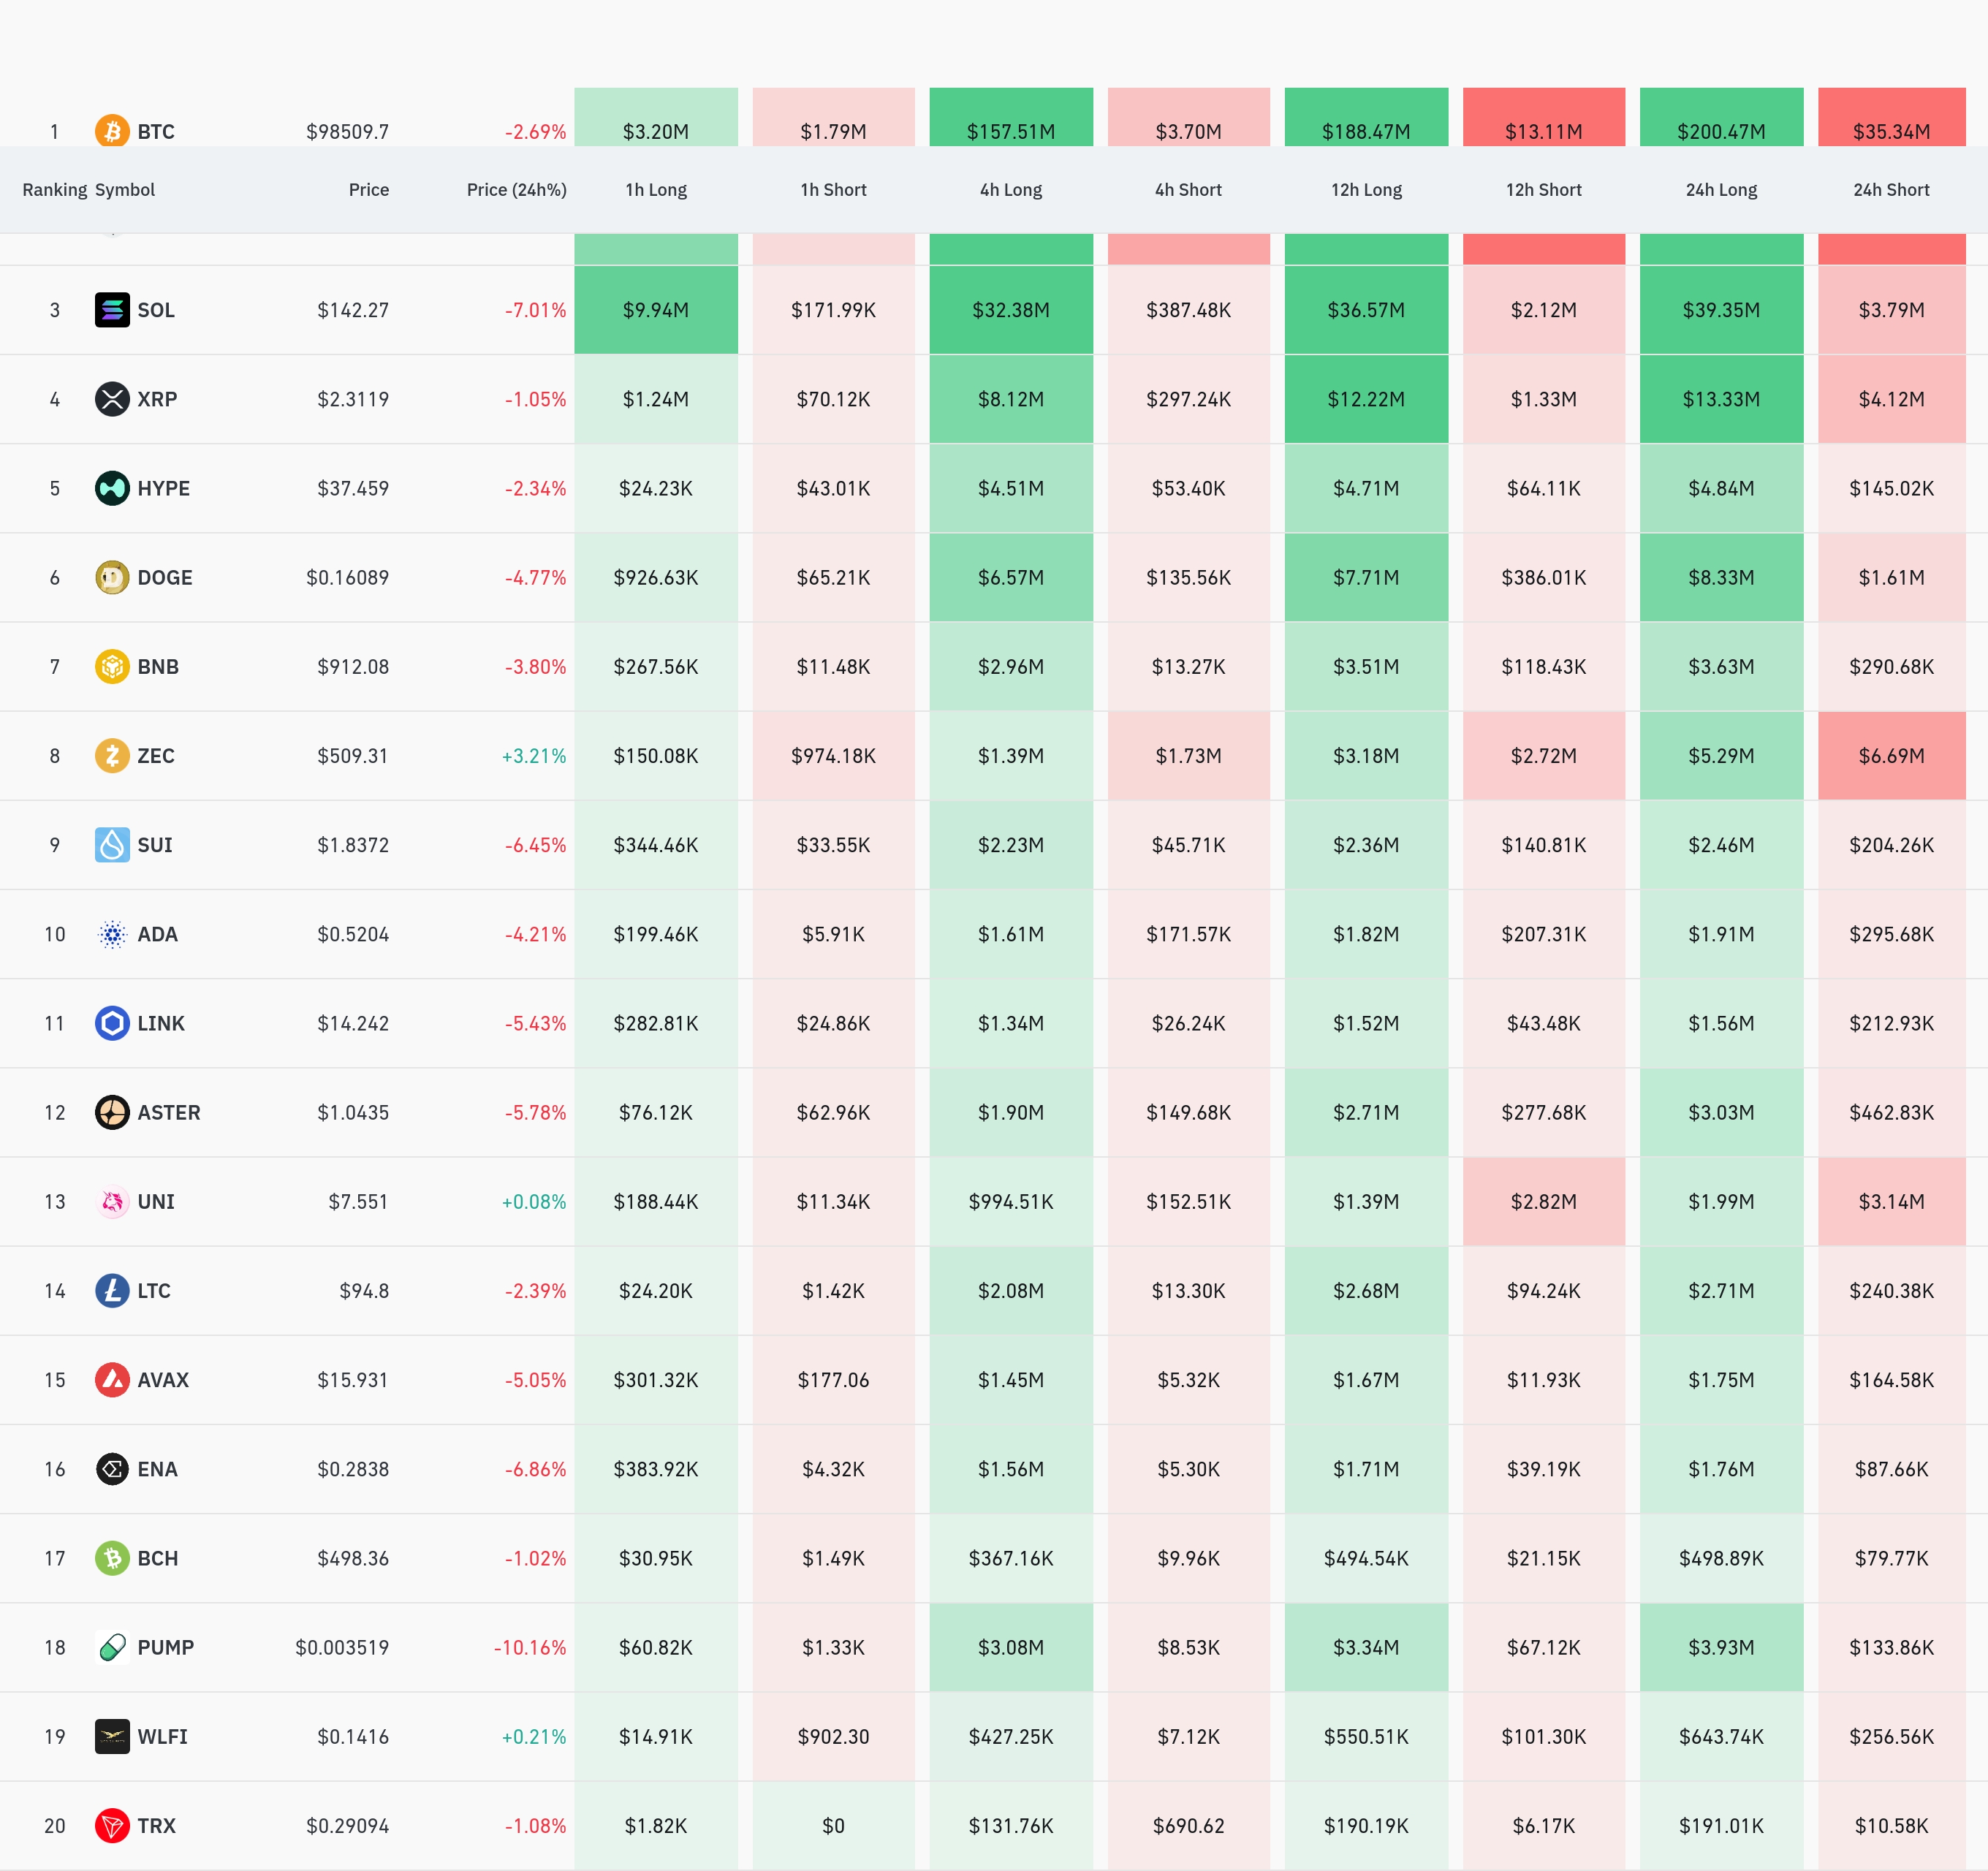Screen dimensions: 1988x1871
Task: Click the BNB coin icon
Action: [112, 666]
